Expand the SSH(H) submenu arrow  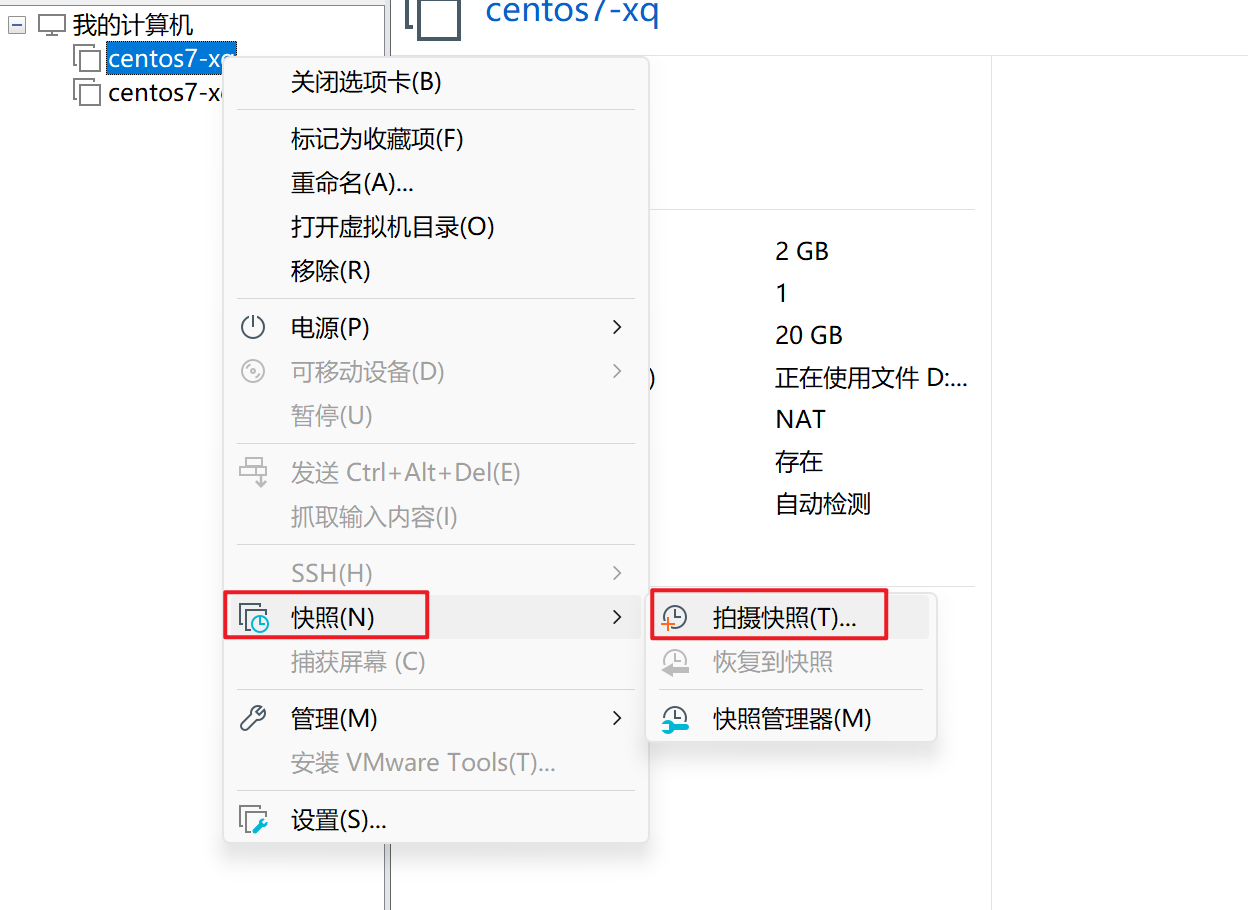(617, 573)
